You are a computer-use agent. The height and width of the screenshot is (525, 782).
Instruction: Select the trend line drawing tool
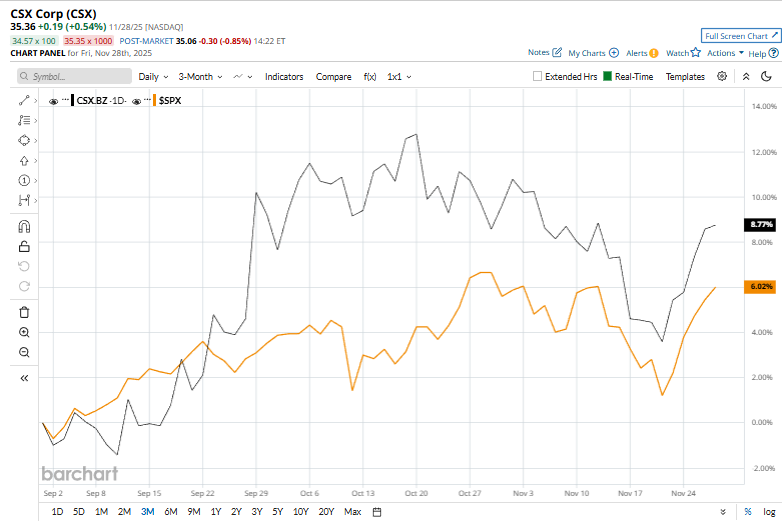(x=24, y=101)
